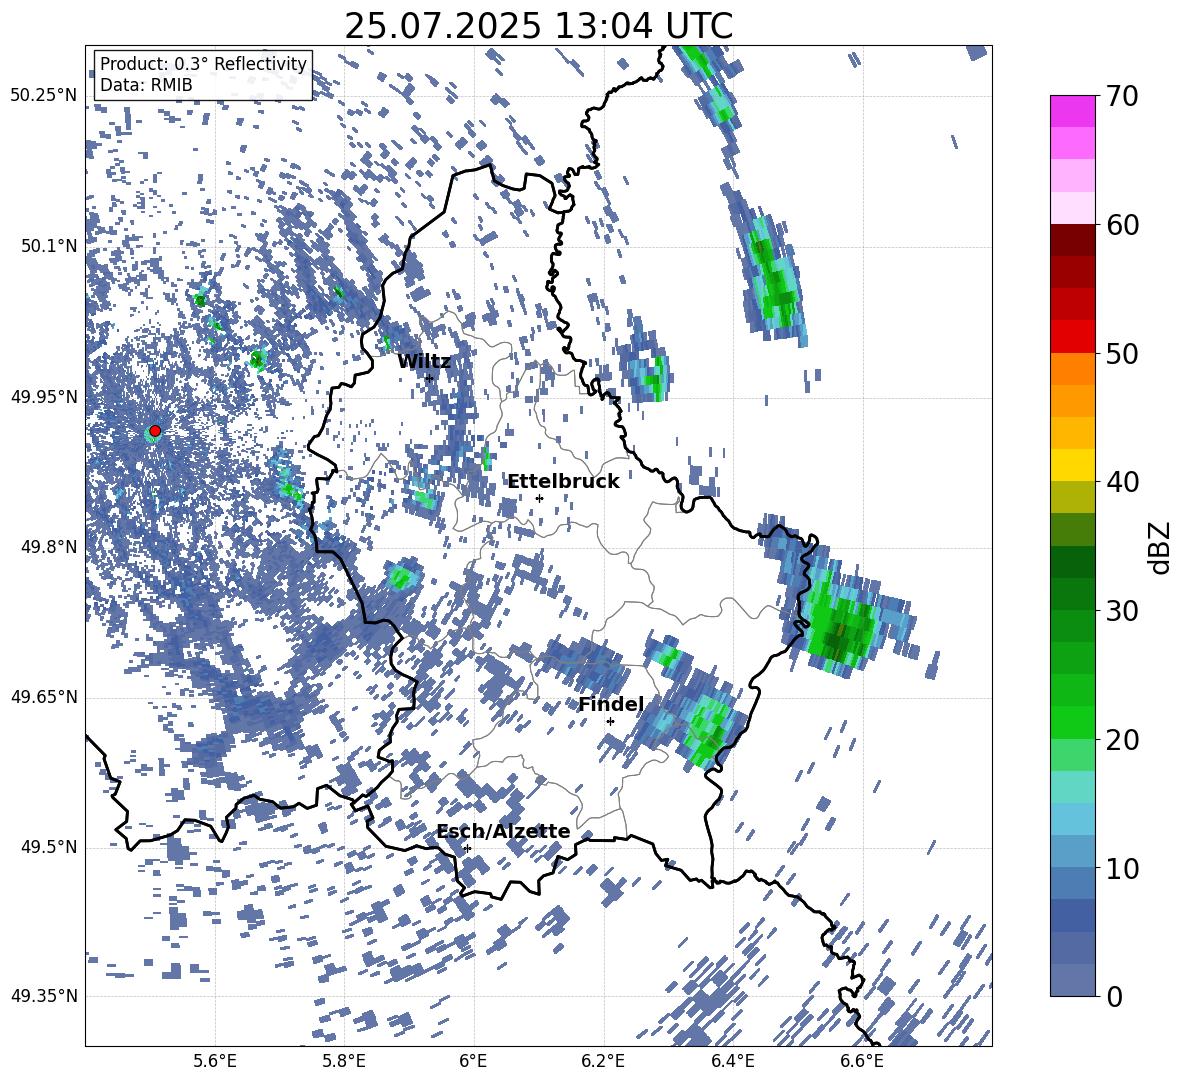Click the yellow colorbar swatch near 40
The image size is (1184, 1081).
point(1072,465)
